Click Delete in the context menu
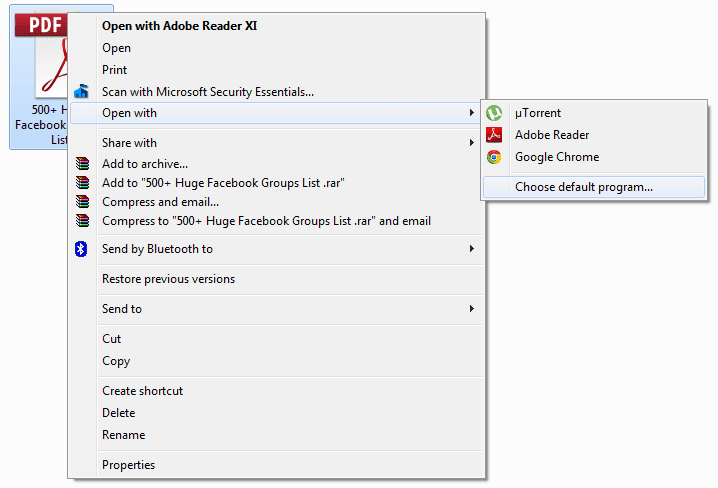The width and height of the screenshot is (718, 488). pos(118,413)
